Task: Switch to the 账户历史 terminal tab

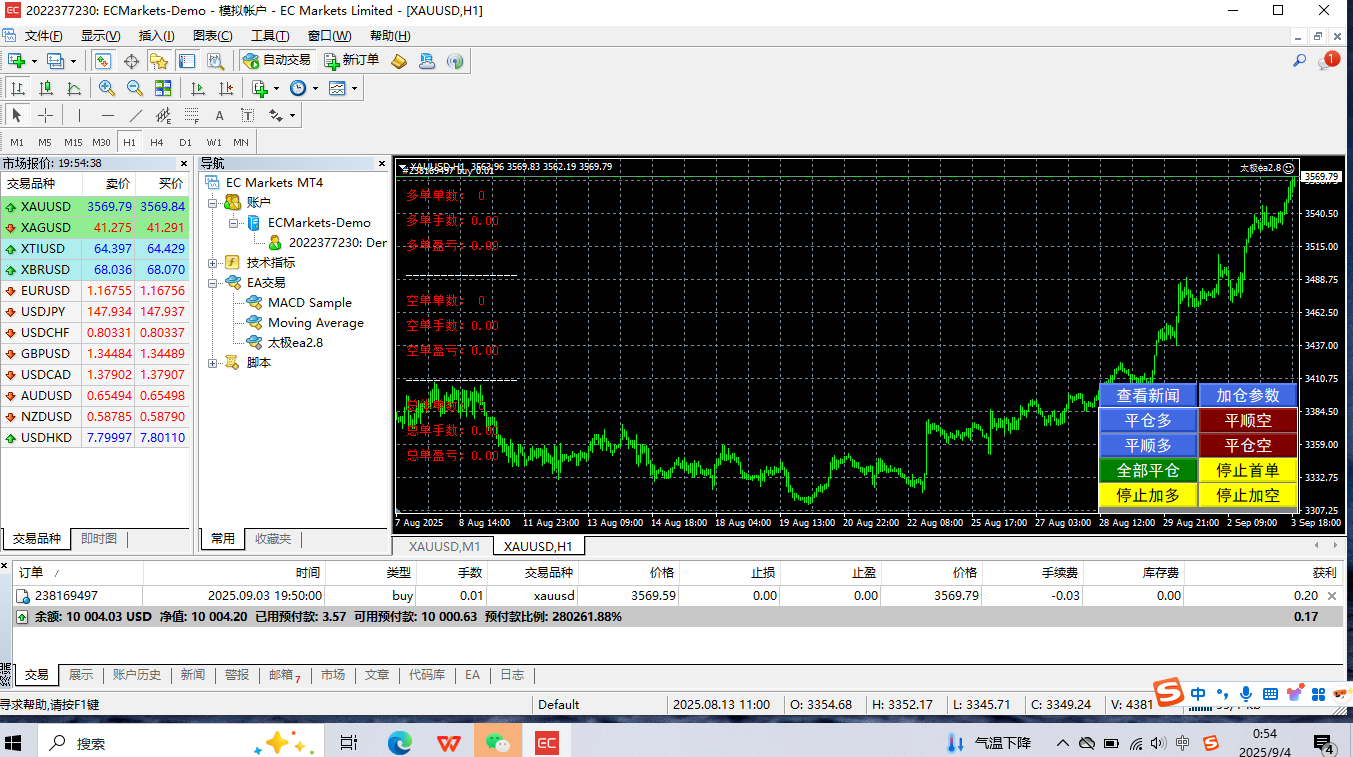Action: pos(137,675)
